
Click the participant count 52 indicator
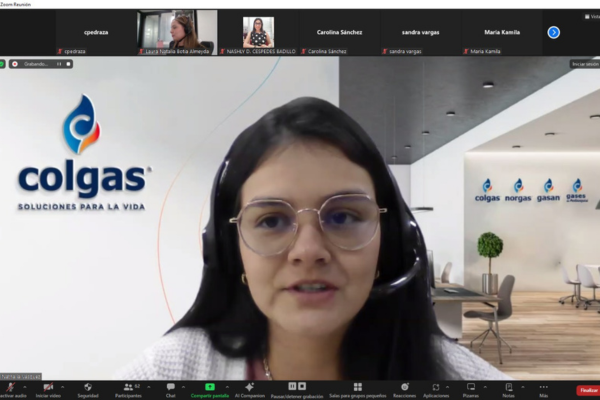(x=137, y=386)
